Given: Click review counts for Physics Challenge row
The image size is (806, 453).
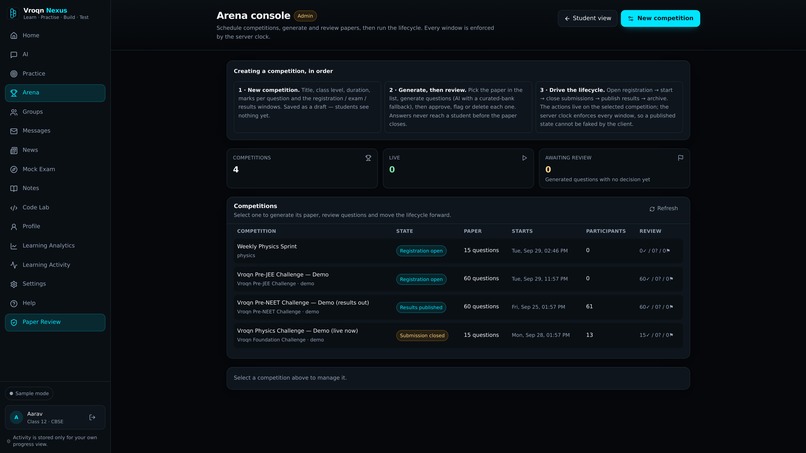Looking at the screenshot, I should click(656, 335).
